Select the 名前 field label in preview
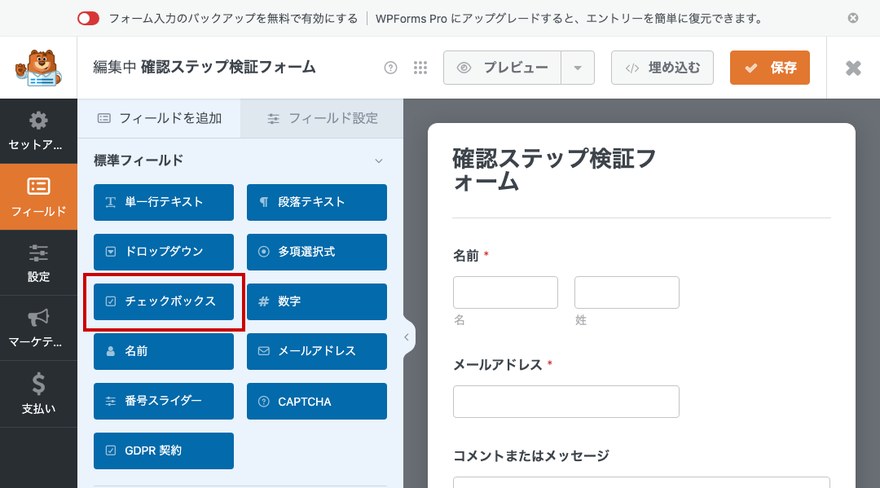The width and height of the screenshot is (880, 488). click(466, 256)
